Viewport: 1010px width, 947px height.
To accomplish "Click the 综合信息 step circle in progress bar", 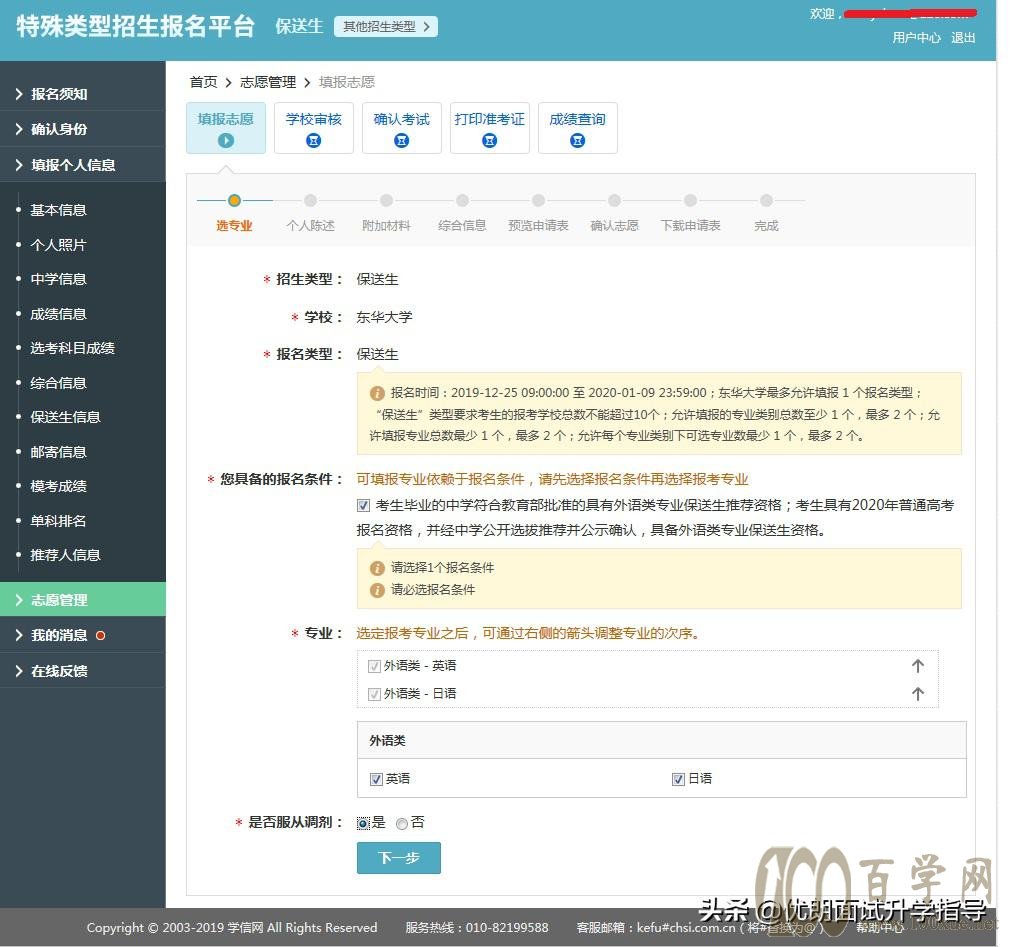I will [462, 200].
